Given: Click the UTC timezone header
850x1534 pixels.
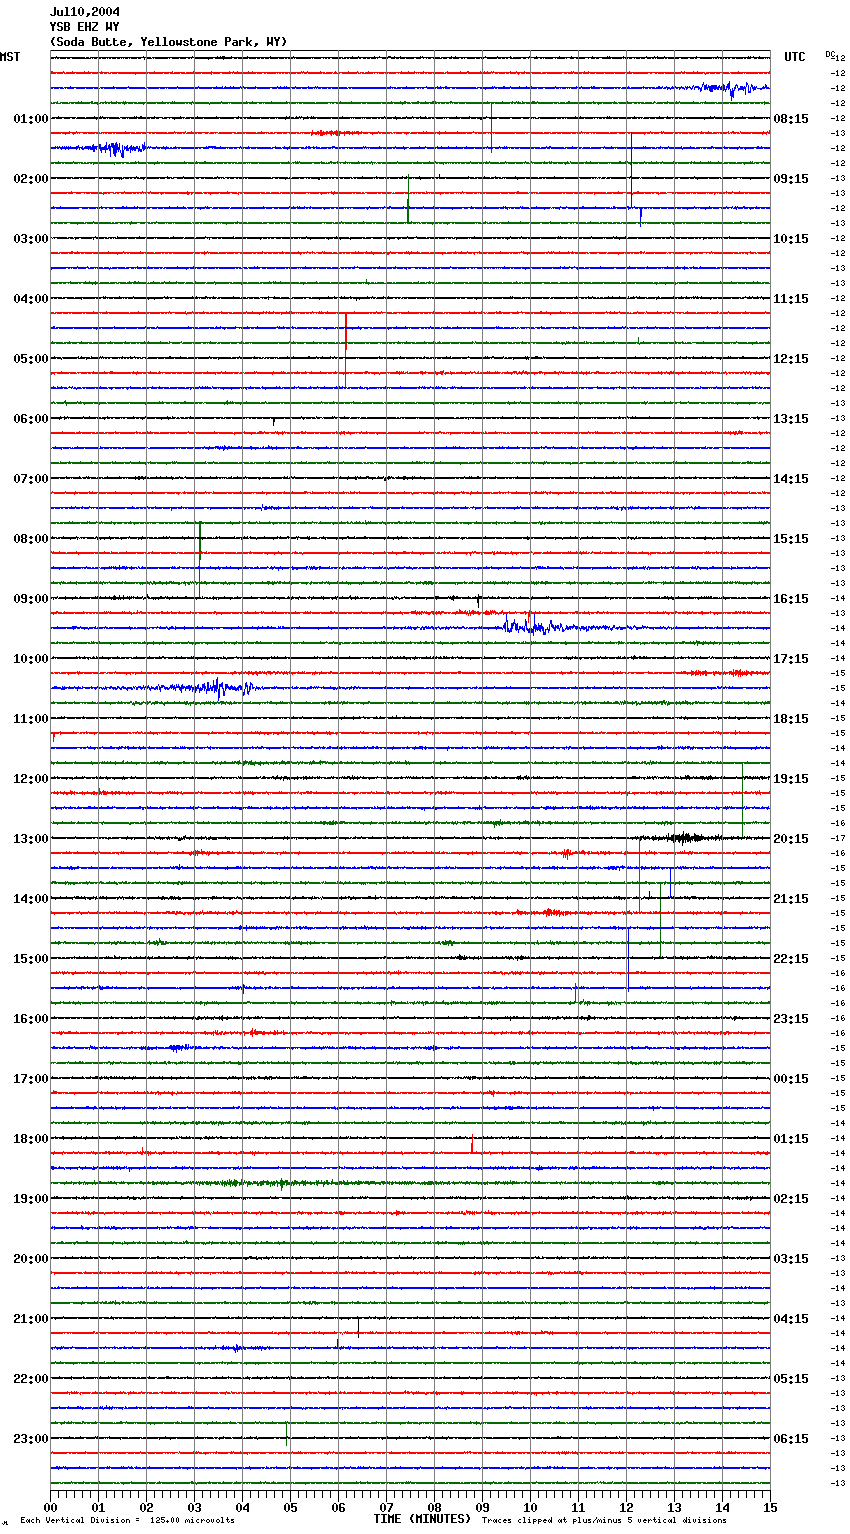Looking at the screenshot, I should (795, 57).
